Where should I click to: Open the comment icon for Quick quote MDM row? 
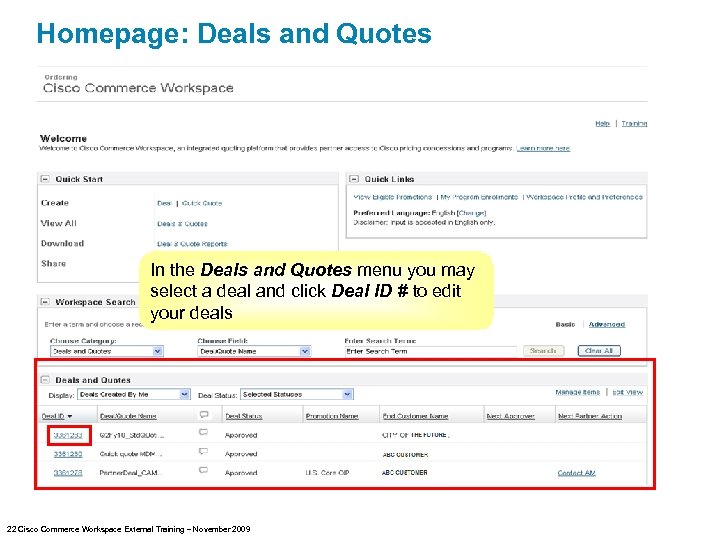pyautogui.click(x=203, y=452)
